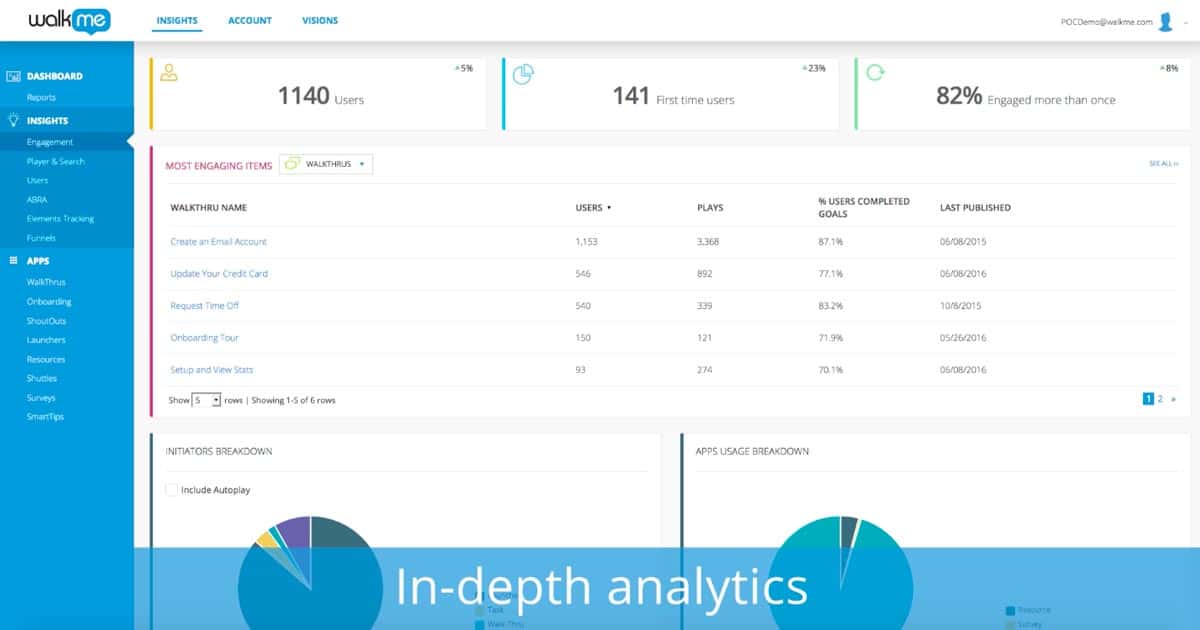Screen dimensions: 1200x630
Task: Open ABRA in the sidebar
Action: 37,199
